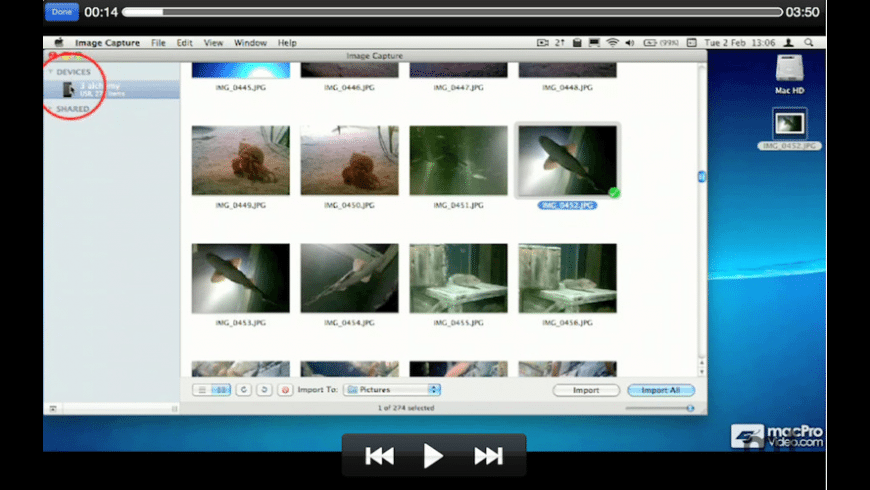
Task: Open the View menu
Action: coord(213,43)
